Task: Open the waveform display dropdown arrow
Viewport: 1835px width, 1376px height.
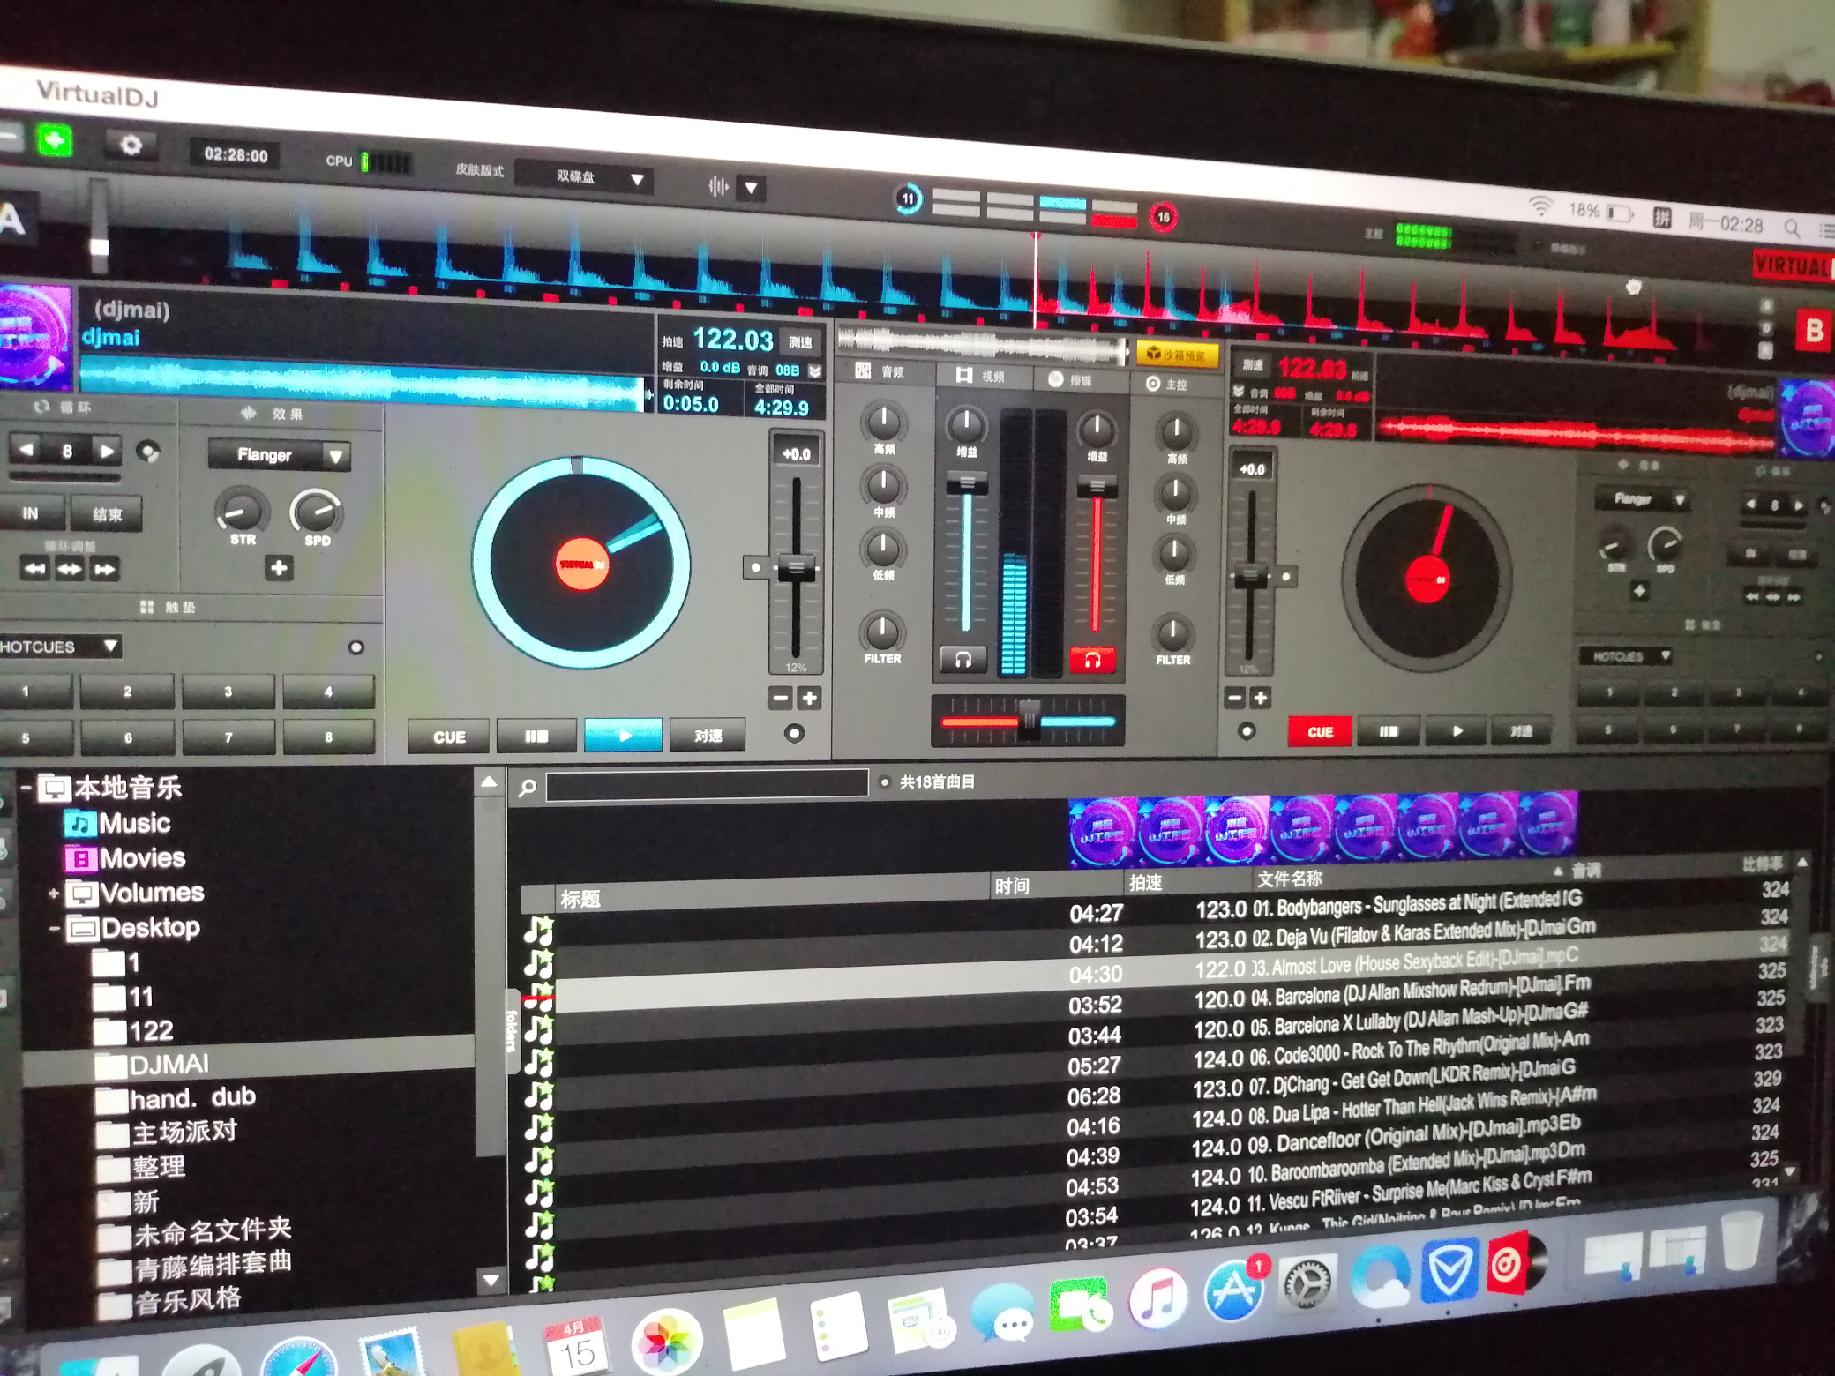Action: click(x=751, y=187)
